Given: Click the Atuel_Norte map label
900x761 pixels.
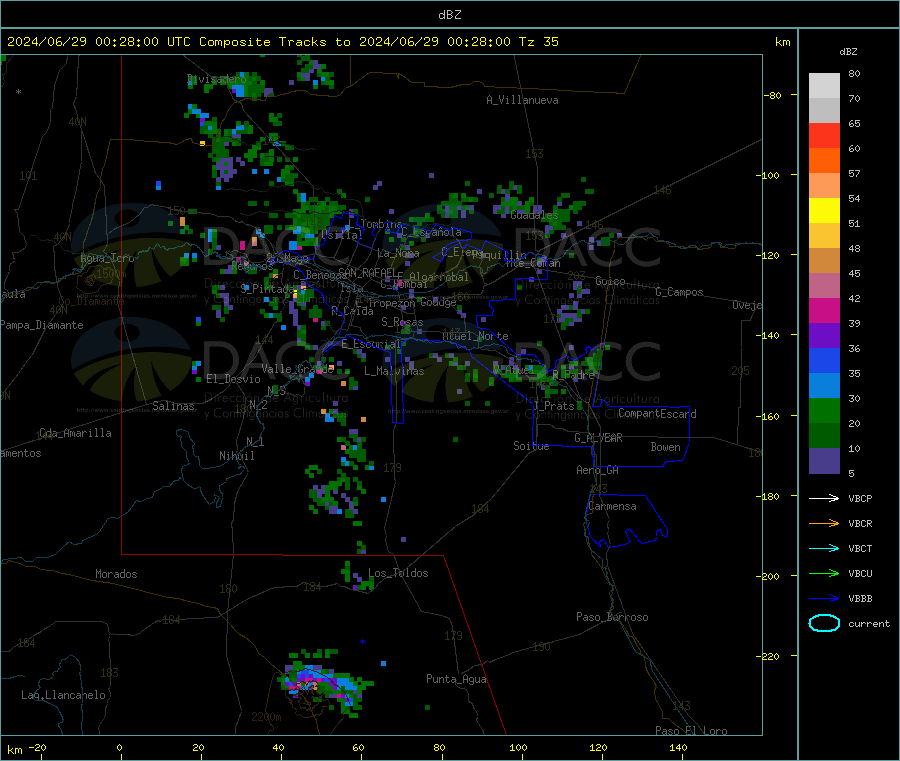Looking at the screenshot, I should click(475, 336).
